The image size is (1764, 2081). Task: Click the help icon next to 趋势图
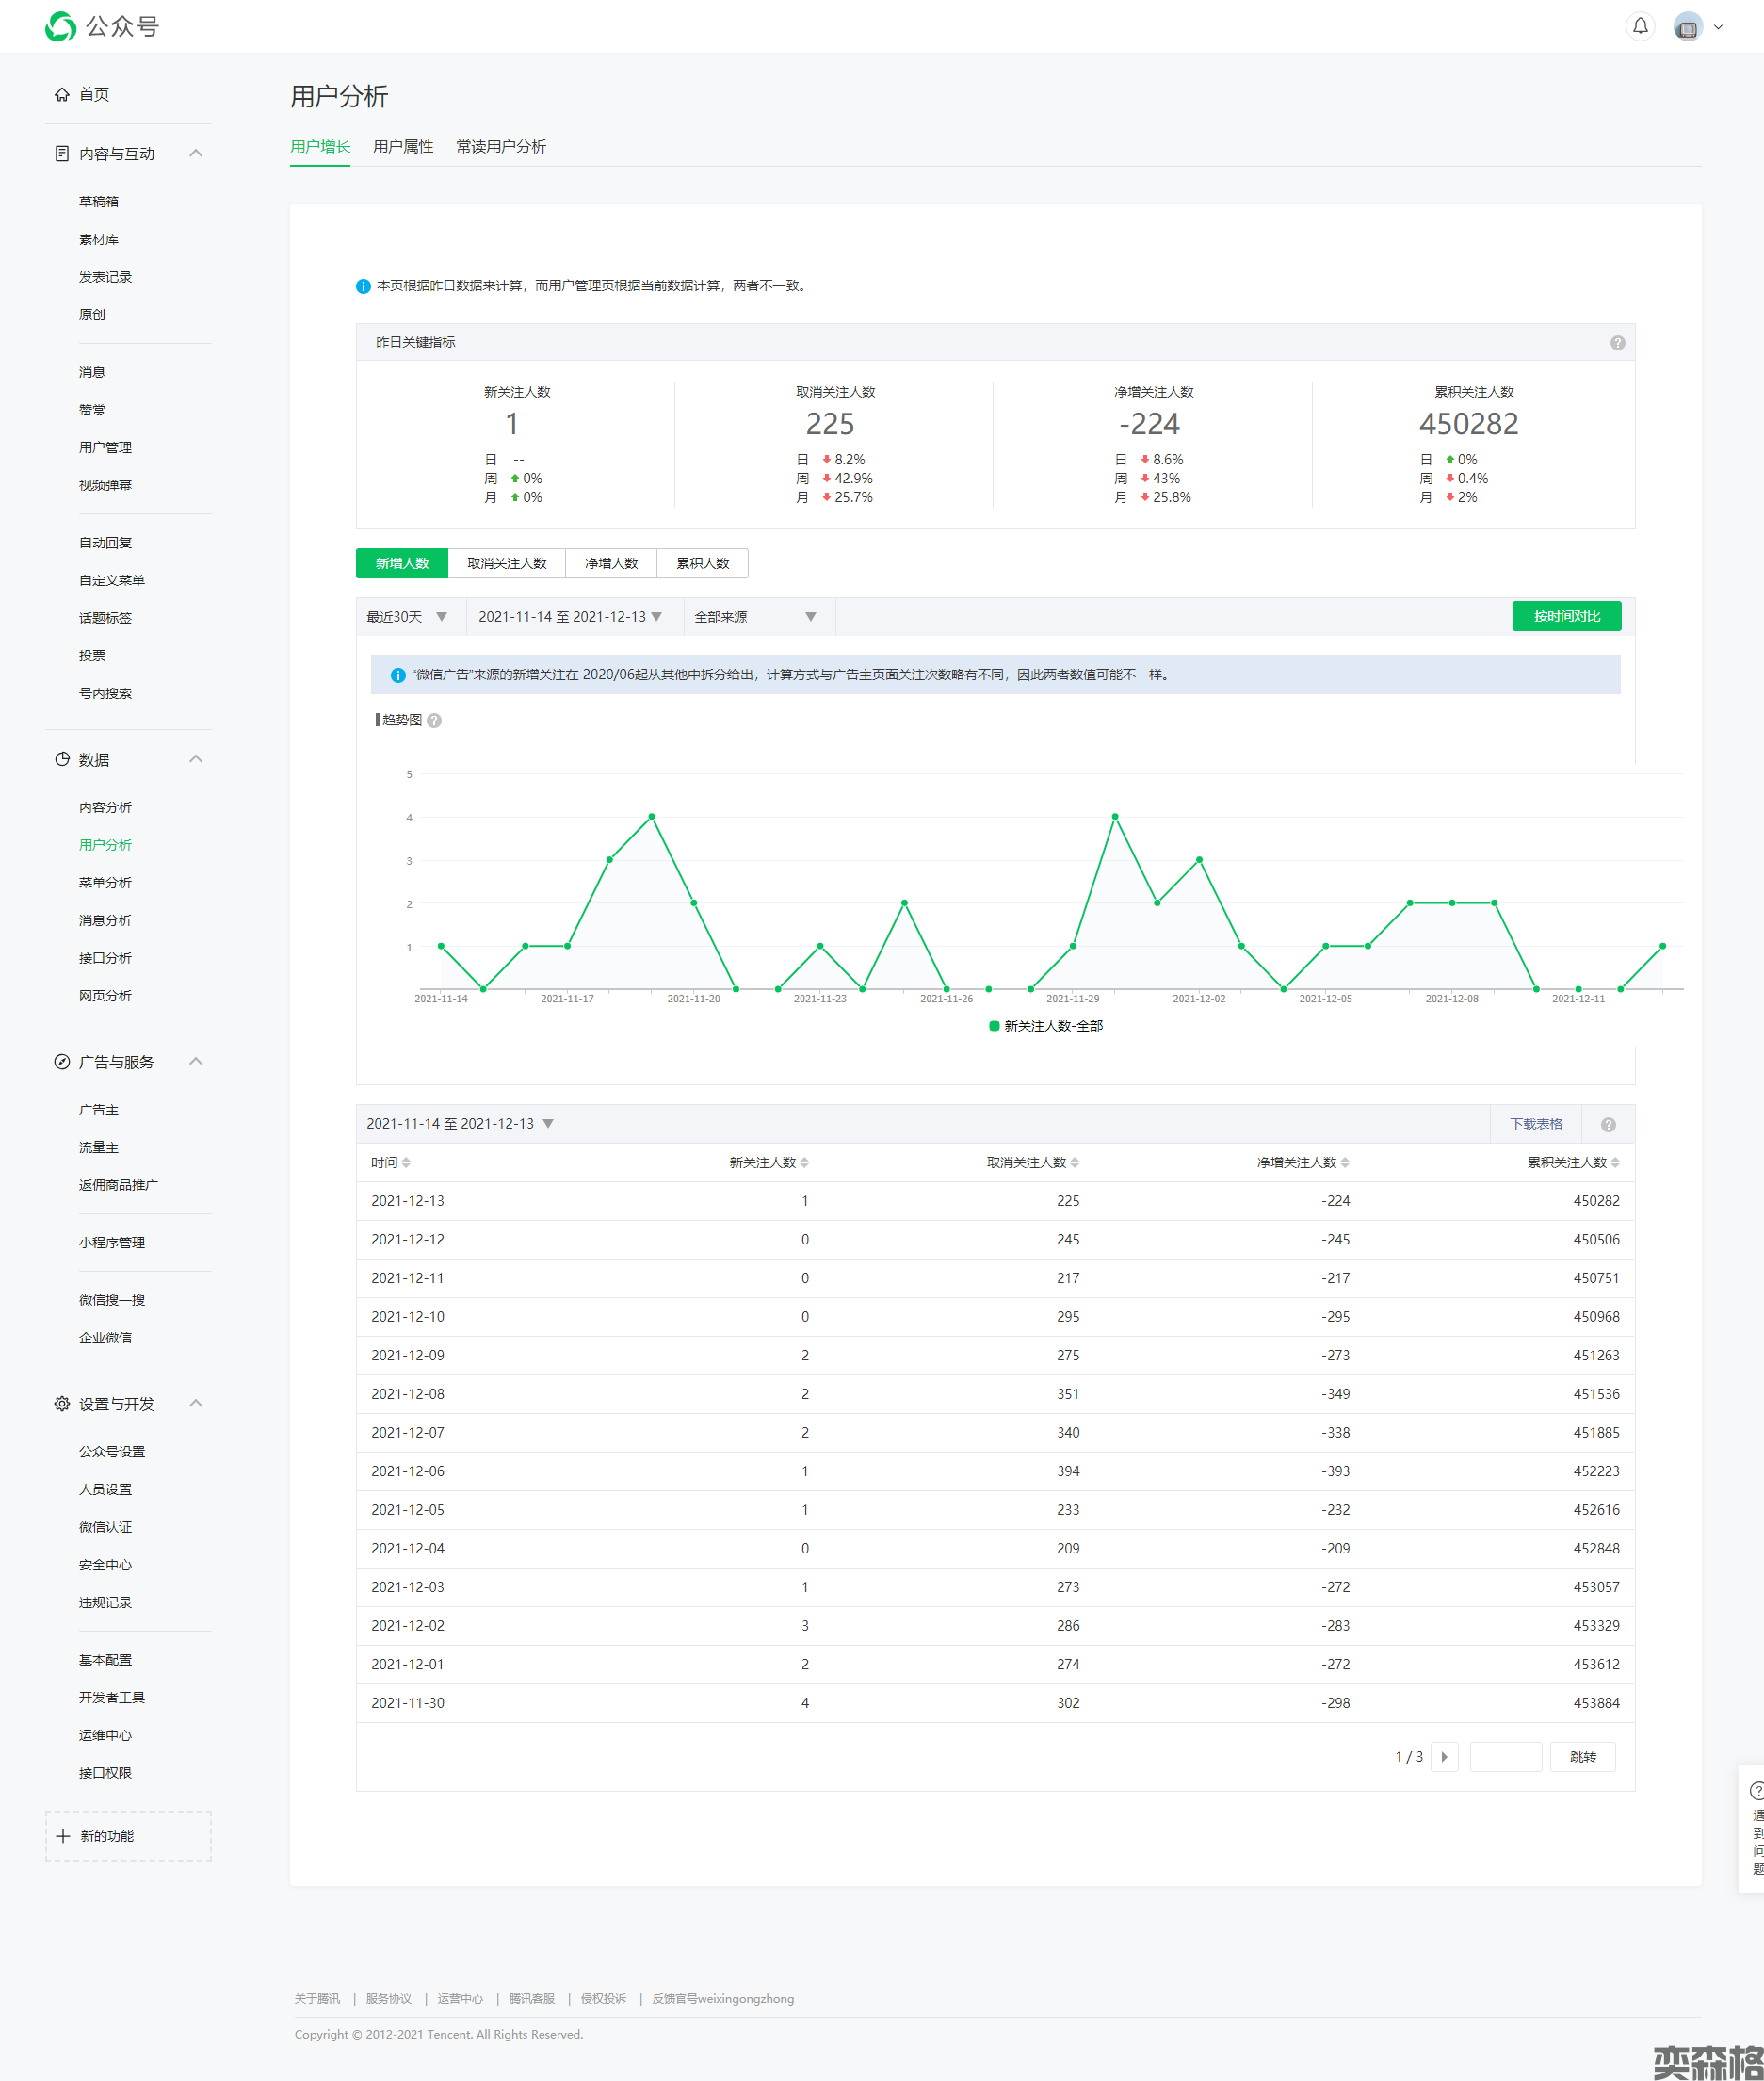point(434,720)
